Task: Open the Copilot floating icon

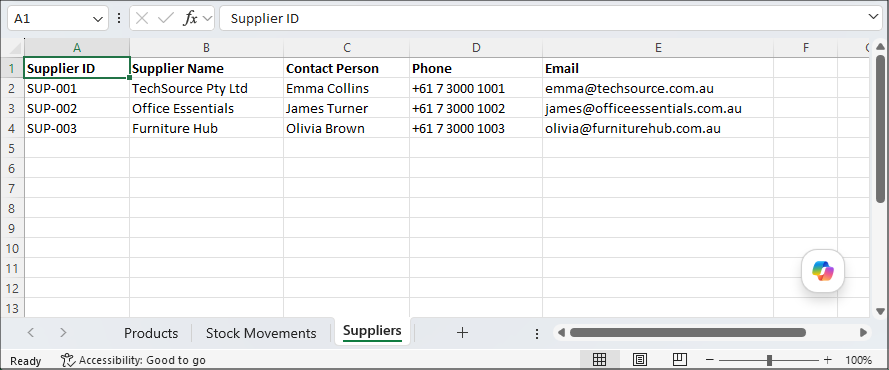Action: 823,271
